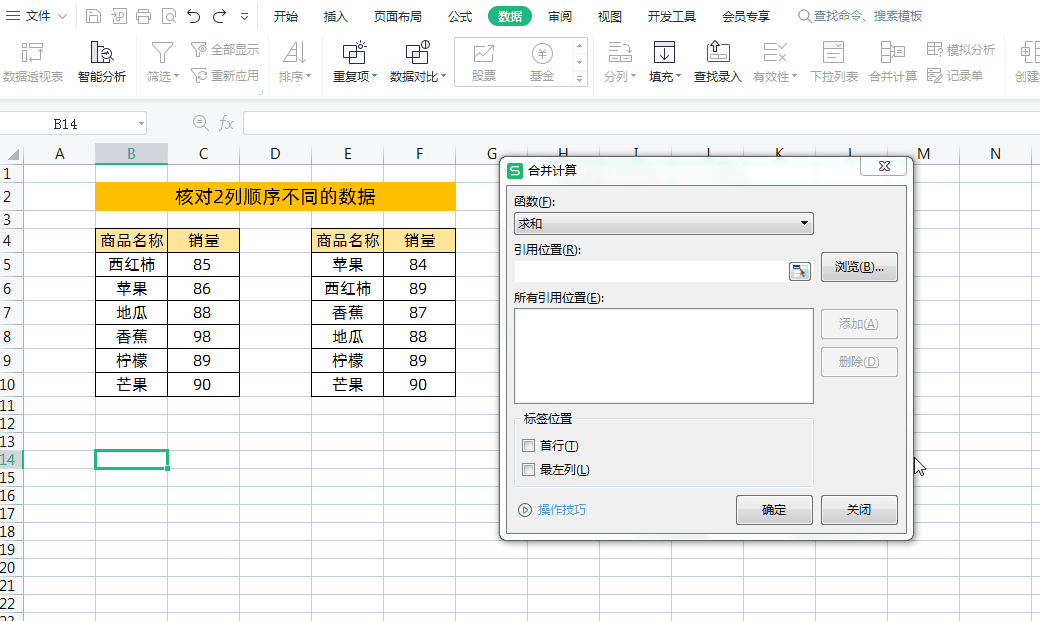Click the 合并计算 consolidate icon in the ribbon
The width and height of the screenshot is (1040, 621).
tap(892, 52)
